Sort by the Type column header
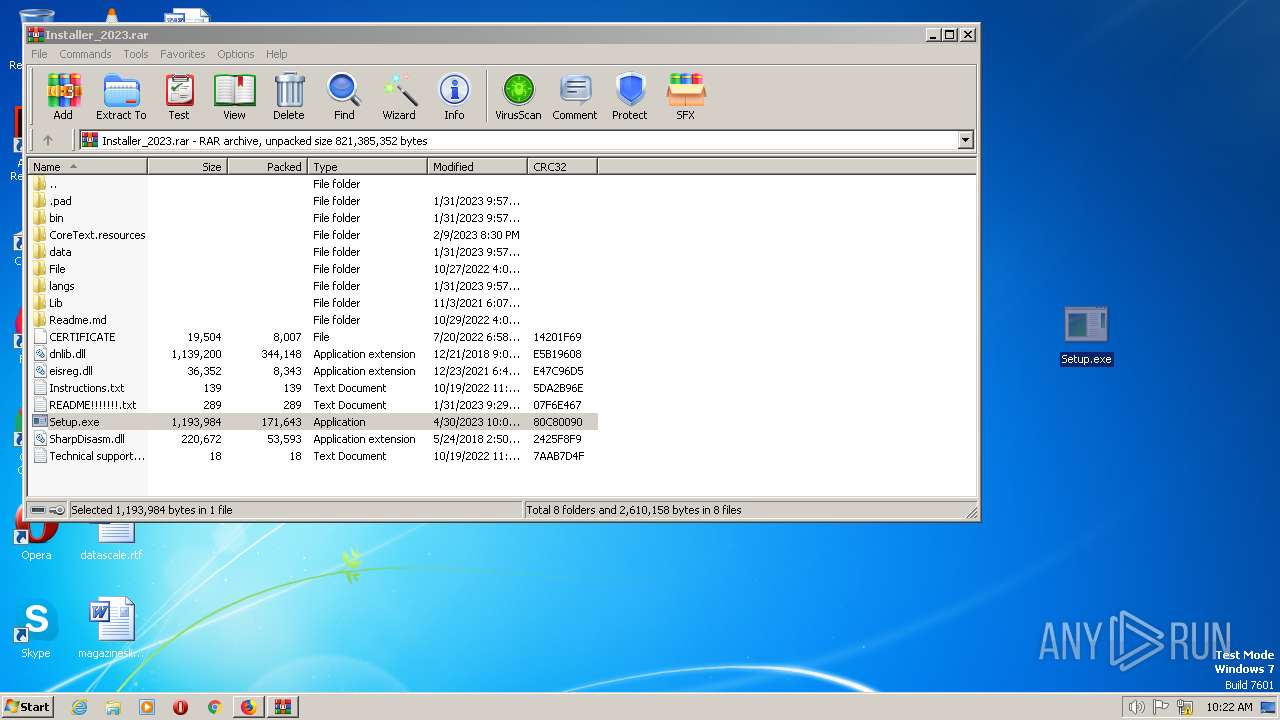This screenshot has width=1280, height=720. coord(368,166)
